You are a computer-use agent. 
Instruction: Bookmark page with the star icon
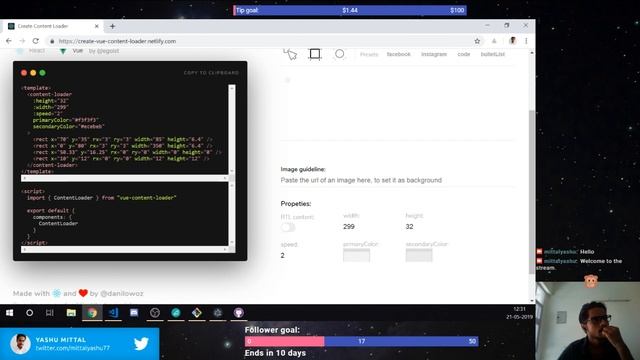[477, 41]
